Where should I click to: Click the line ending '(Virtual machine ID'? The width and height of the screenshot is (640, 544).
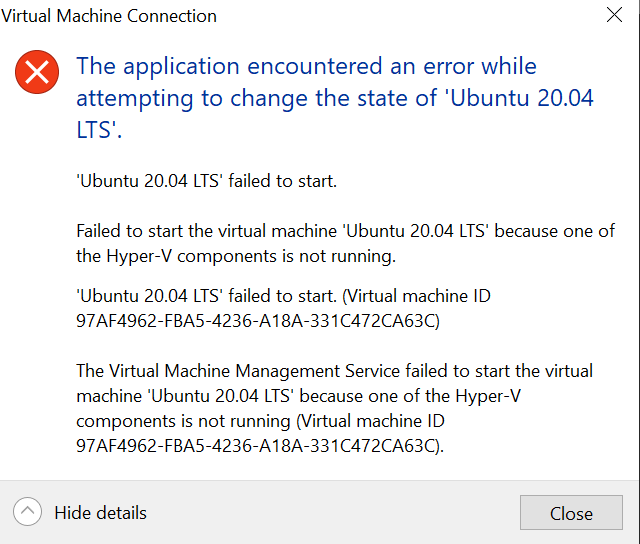click(283, 296)
